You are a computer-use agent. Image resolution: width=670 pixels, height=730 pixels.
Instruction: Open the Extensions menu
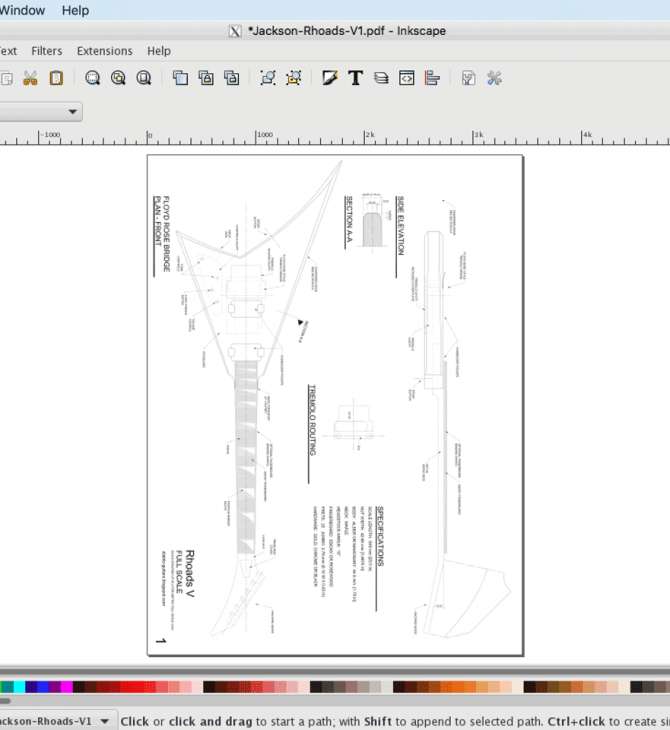[x=104, y=51]
